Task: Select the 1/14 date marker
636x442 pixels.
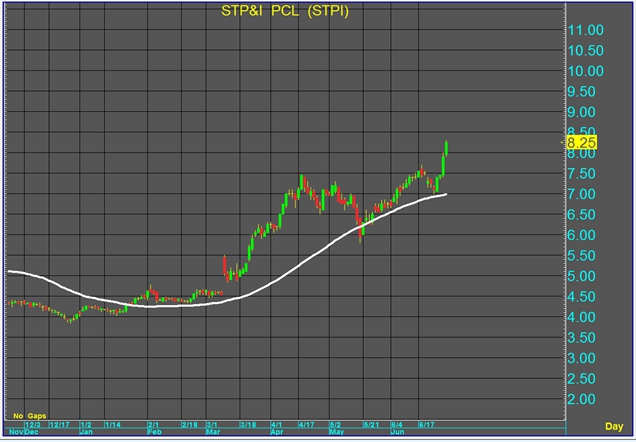Action: (113, 425)
